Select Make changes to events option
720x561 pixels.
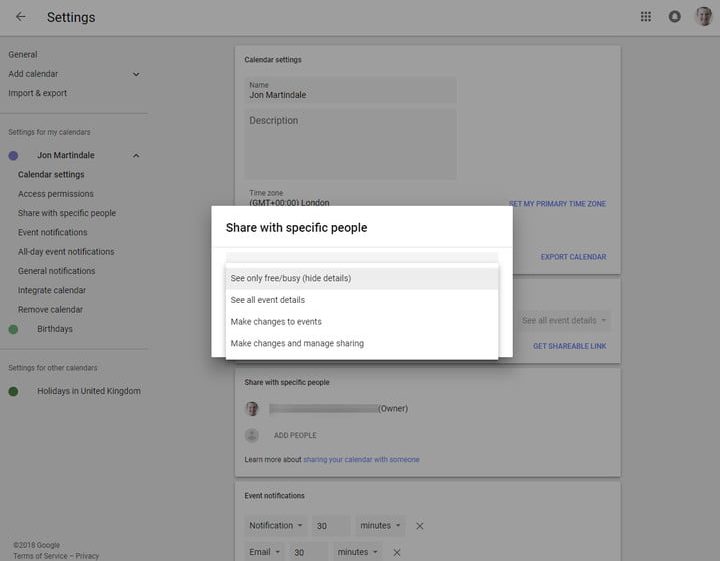click(362, 322)
